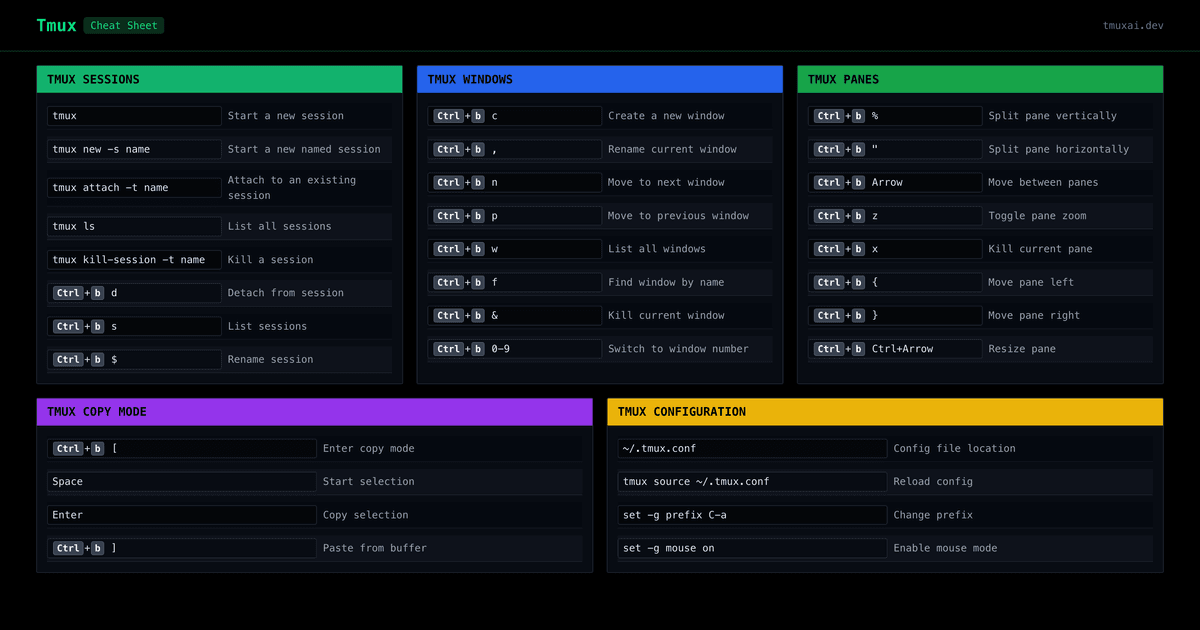Click the tmux attach -t name command box
1200x630 pixels.
[133, 187]
